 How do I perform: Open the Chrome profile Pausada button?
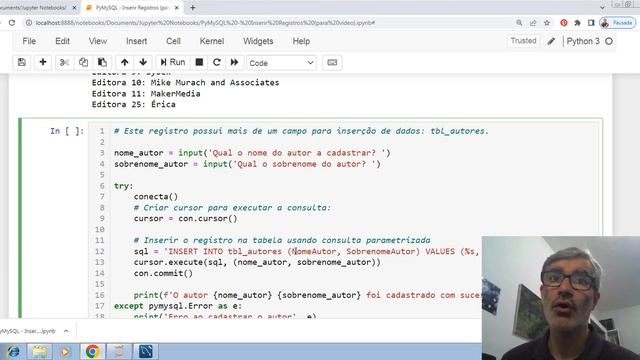pyautogui.click(x=617, y=23)
